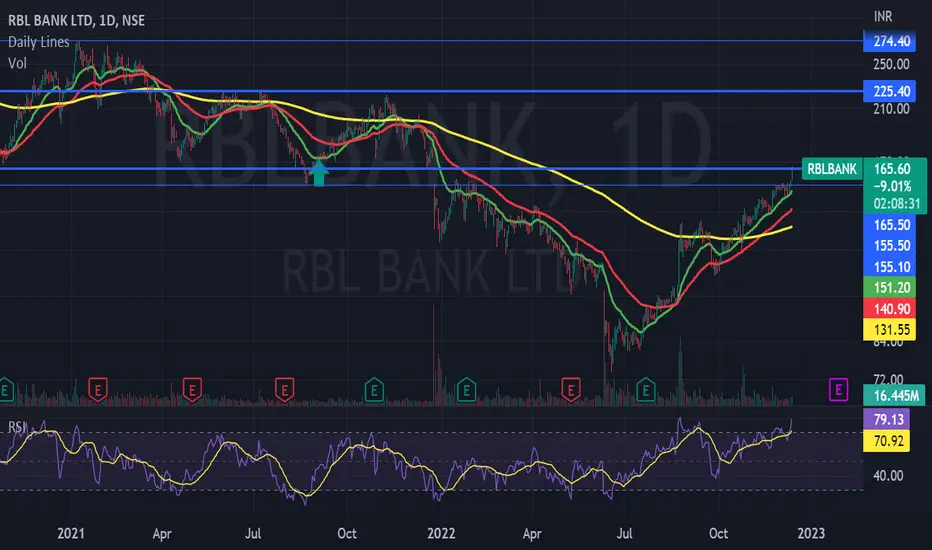Click the 40.00 RSI axis value

pyautogui.click(x=888, y=476)
